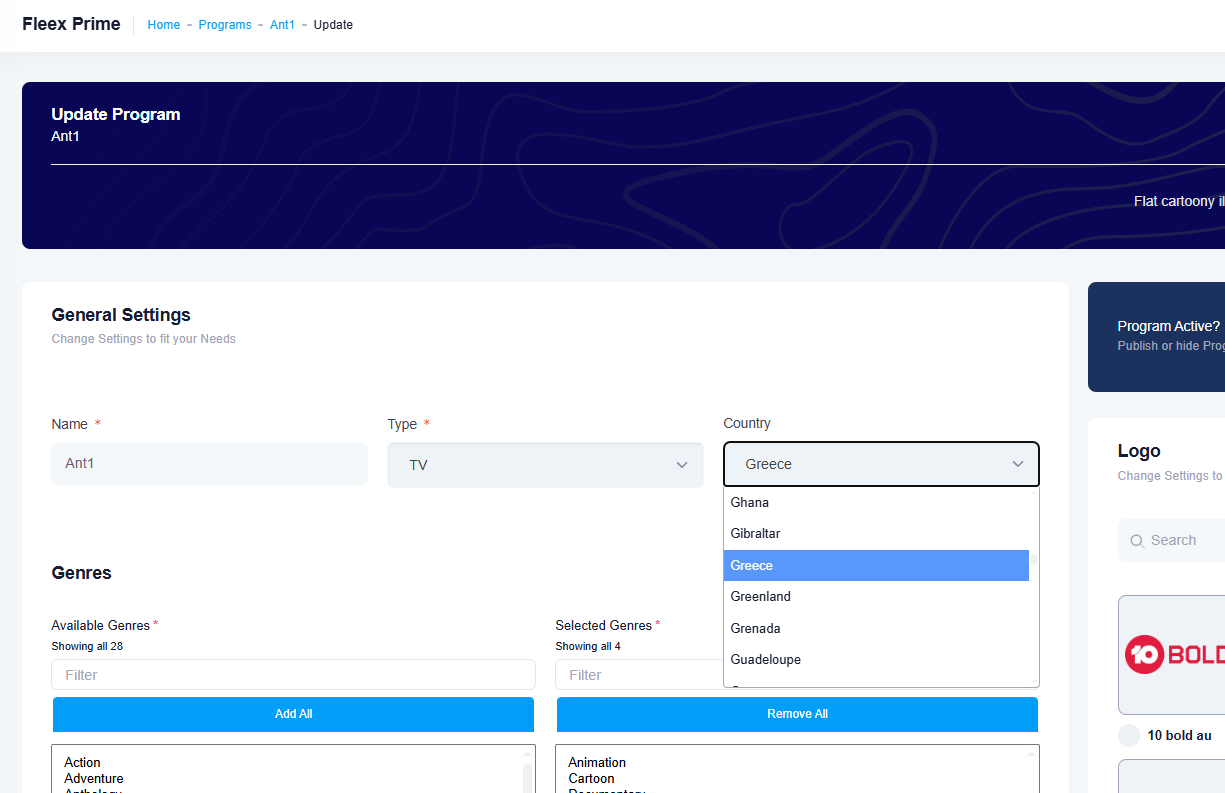This screenshot has width=1225, height=793.
Task: Click the Fleex Prime brand logo
Action: click(71, 24)
